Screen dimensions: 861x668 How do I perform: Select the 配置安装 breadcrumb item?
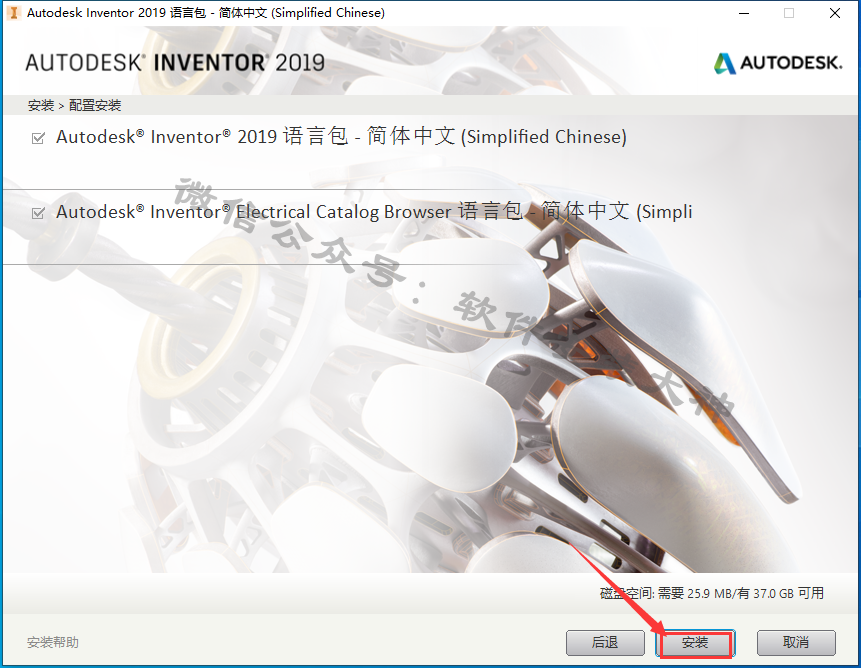(x=95, y=105)
